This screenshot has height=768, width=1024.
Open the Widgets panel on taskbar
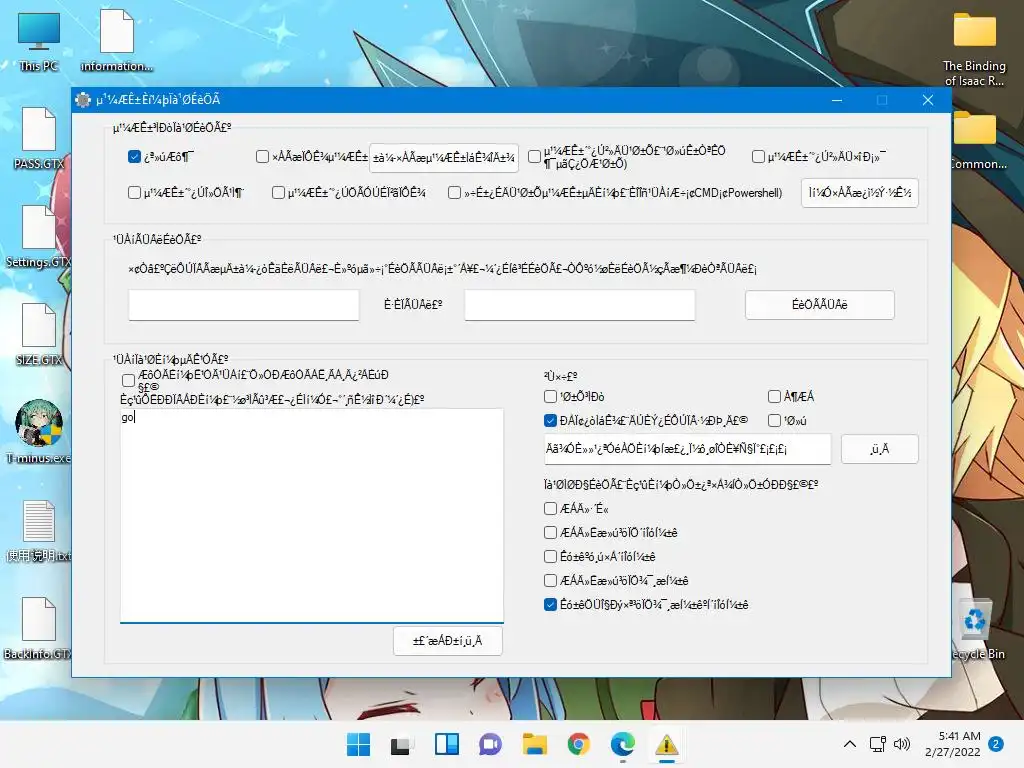click(447, 744)
